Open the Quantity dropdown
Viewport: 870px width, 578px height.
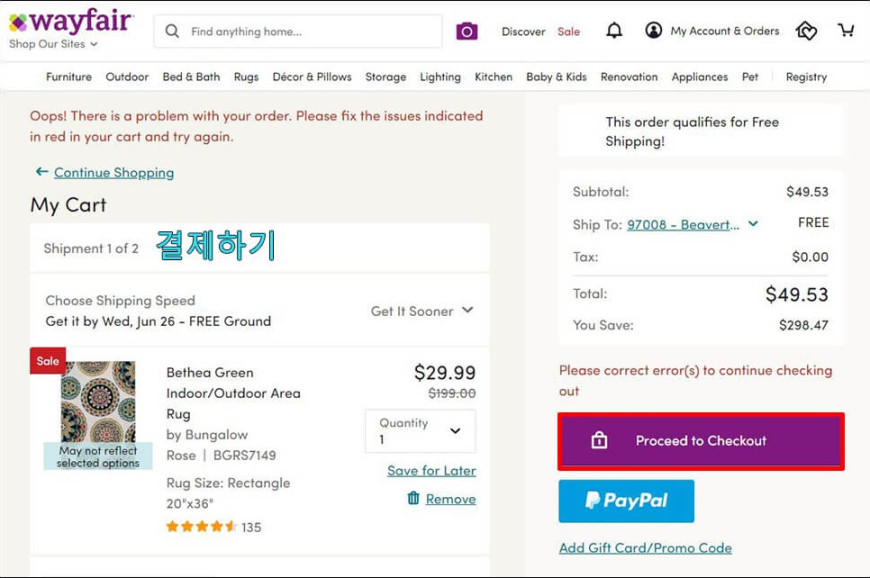(x=420, y=431)
